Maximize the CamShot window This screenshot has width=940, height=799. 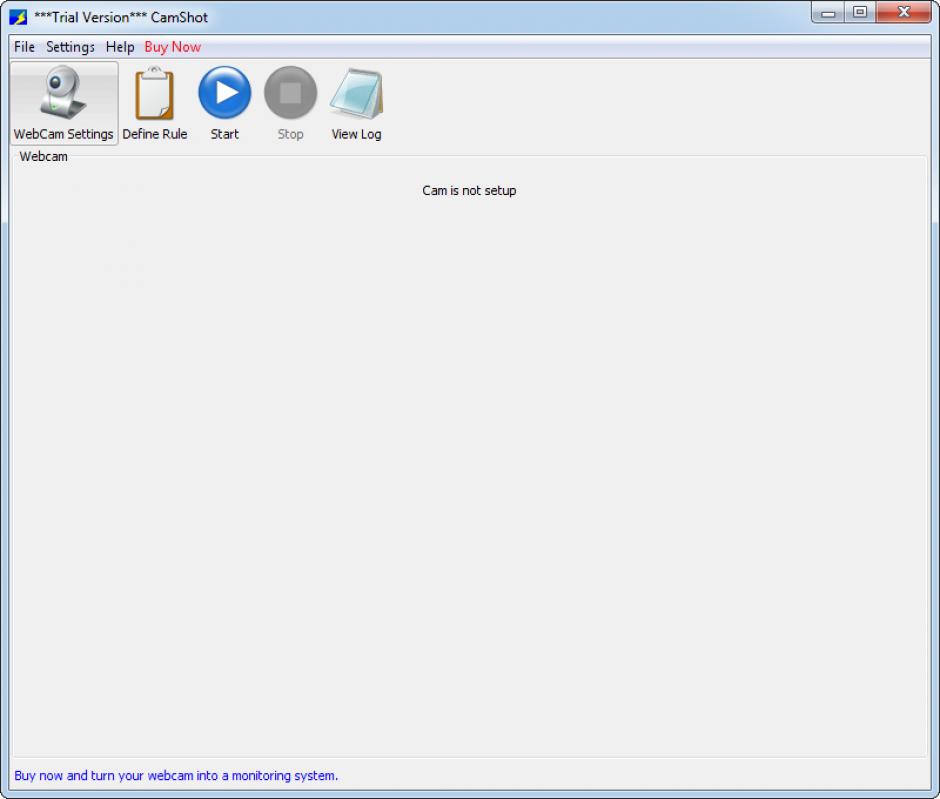pyautogui.click(x=860, y=13)
